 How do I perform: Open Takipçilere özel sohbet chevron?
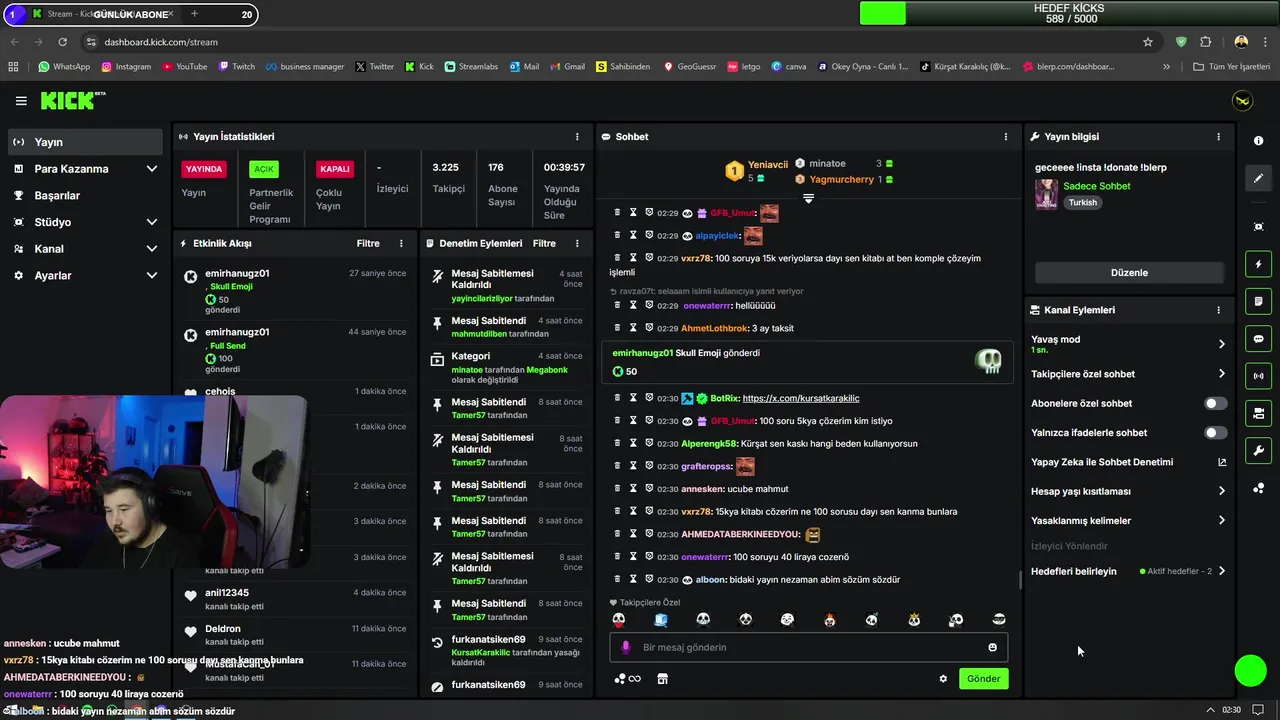(1221, 374)
